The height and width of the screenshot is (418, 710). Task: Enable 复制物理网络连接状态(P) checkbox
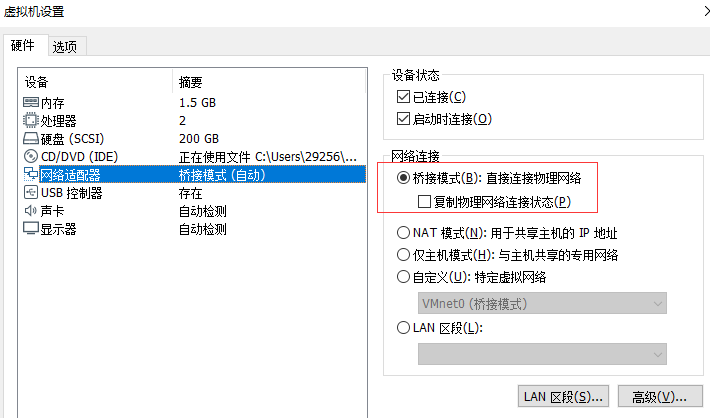(424, 202)
